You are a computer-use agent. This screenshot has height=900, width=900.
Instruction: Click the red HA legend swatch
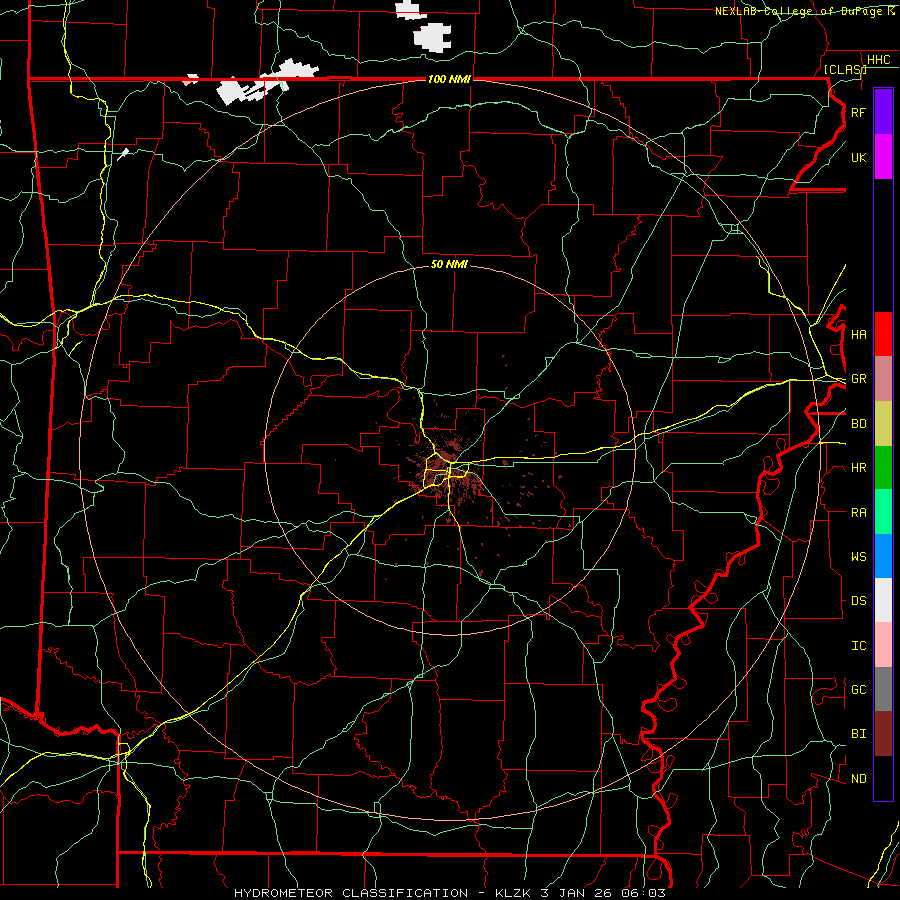click(x=883, y=334)
